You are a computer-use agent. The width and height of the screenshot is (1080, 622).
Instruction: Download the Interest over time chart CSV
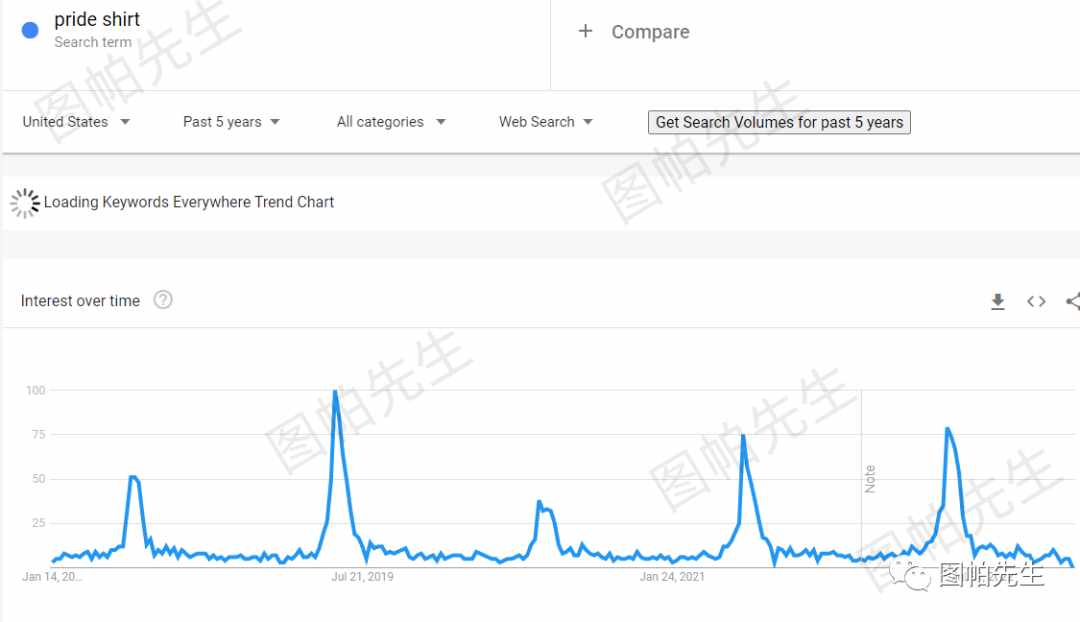[997, 301]
